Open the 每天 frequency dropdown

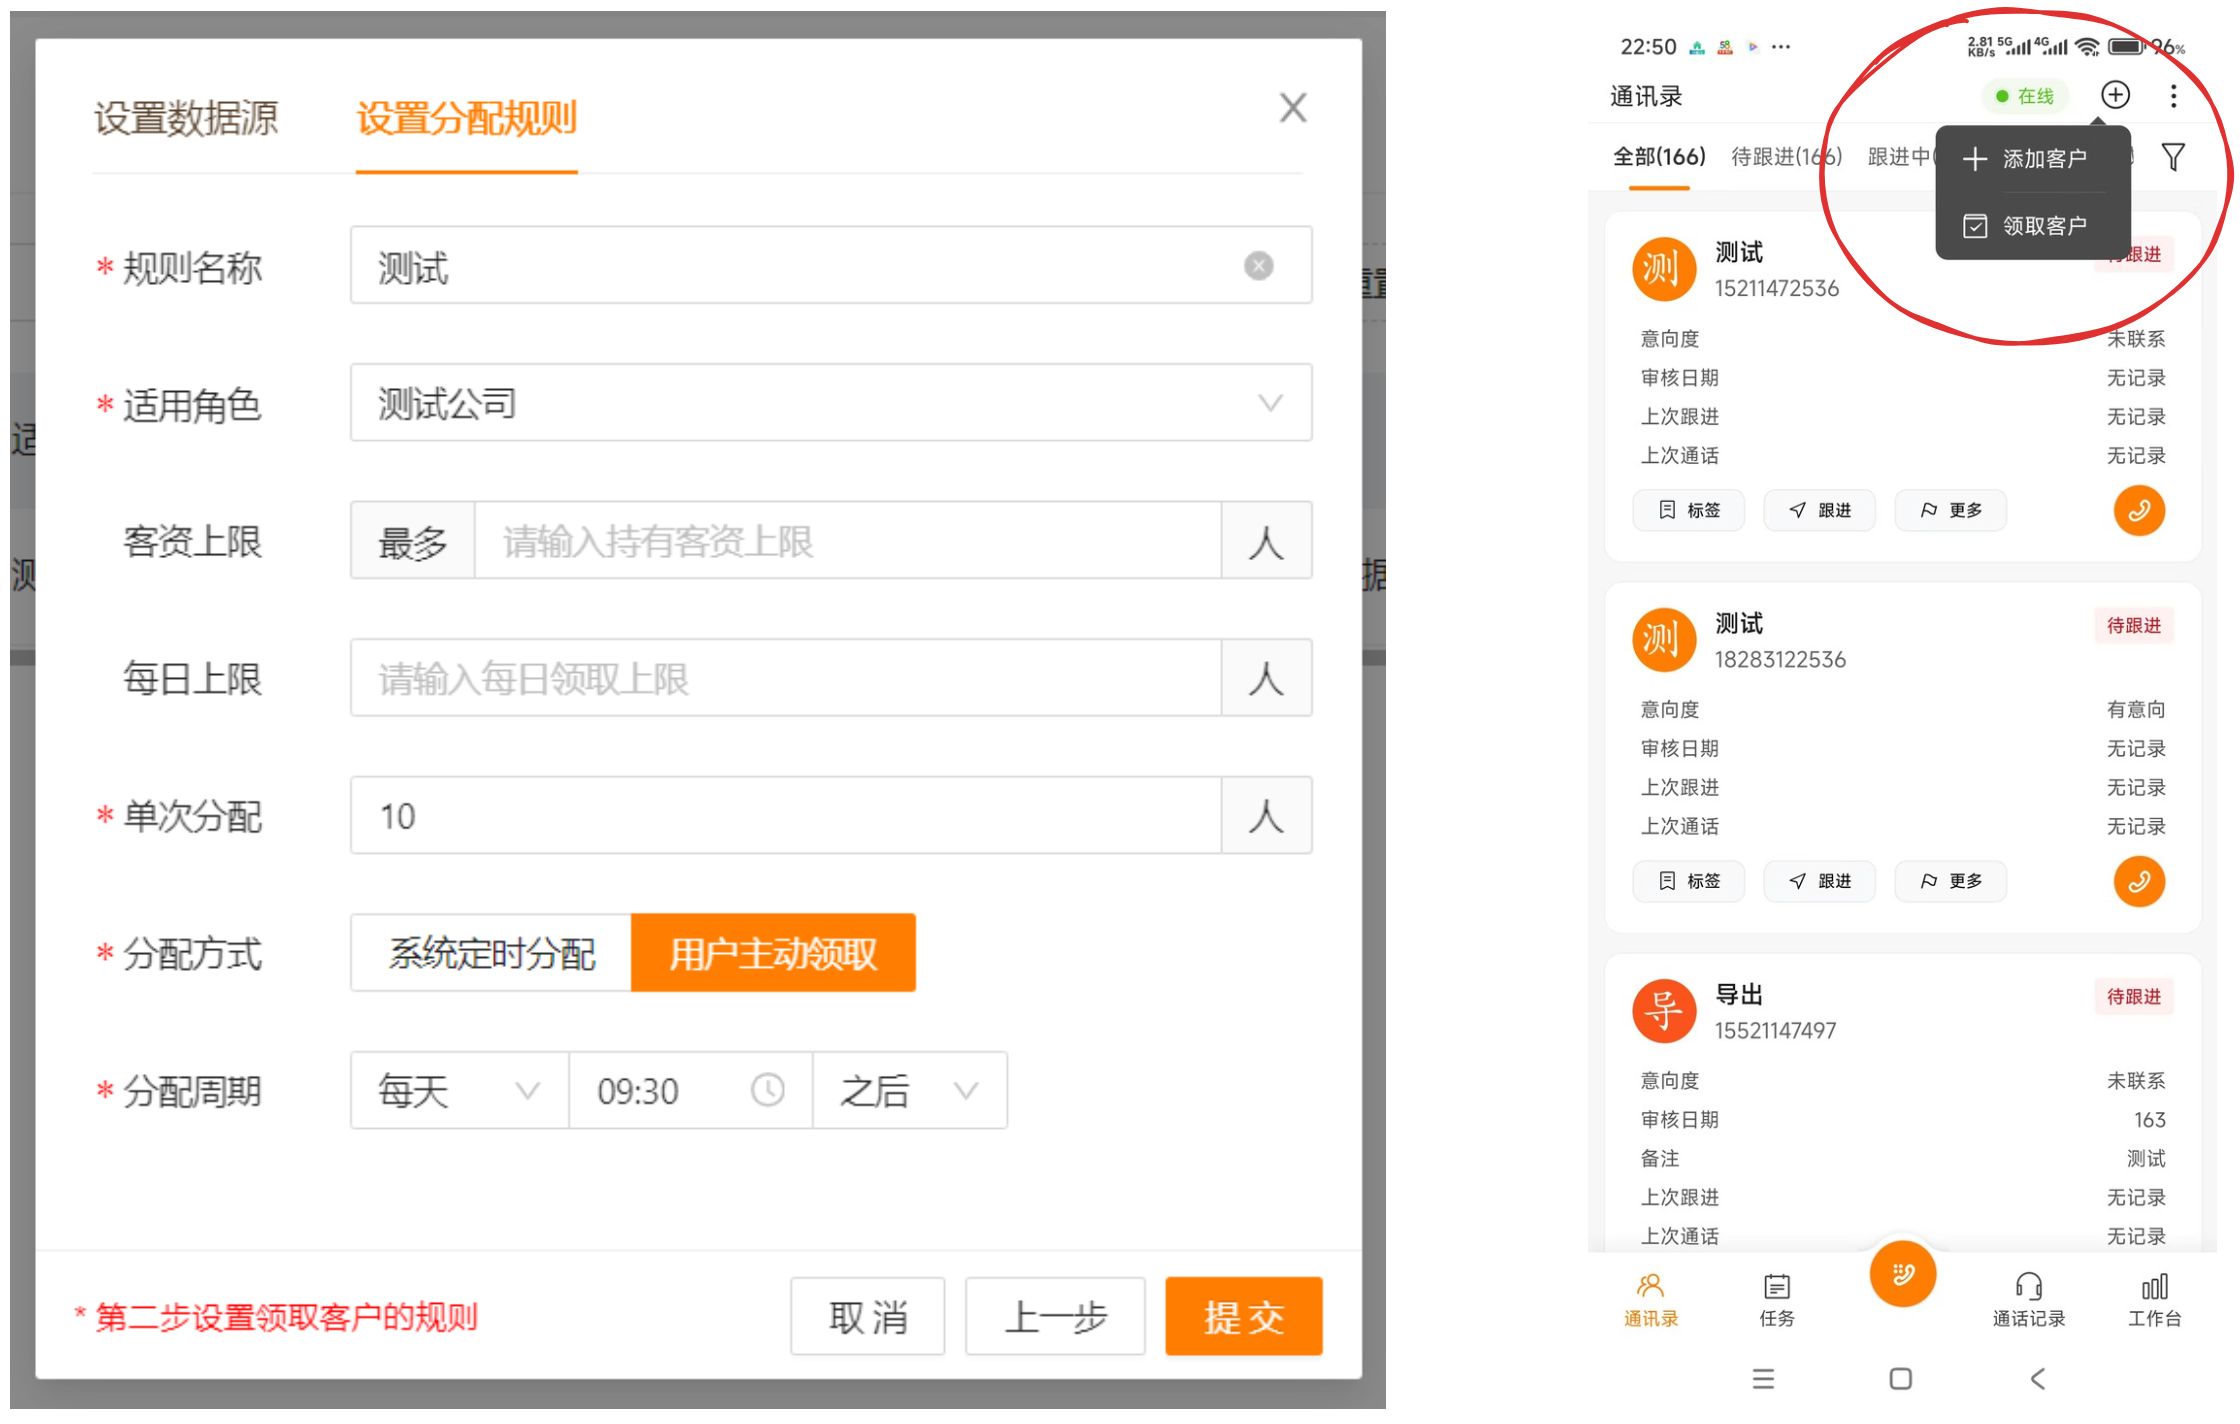457,1091
